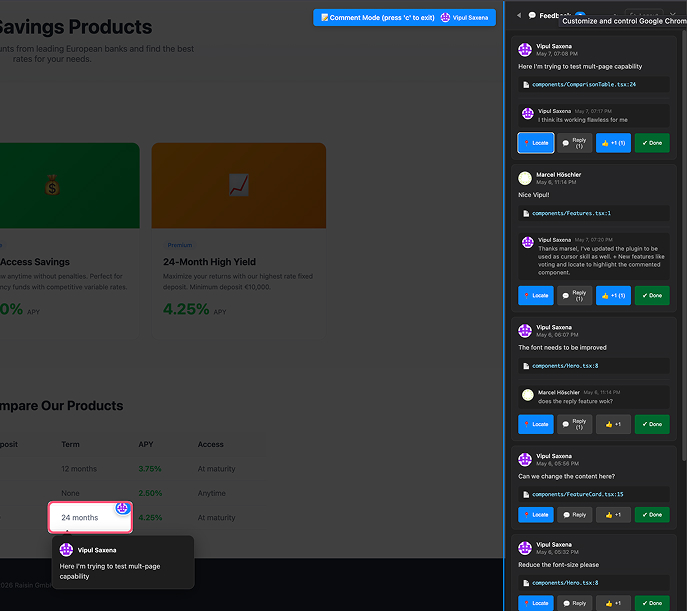Click avatar on 'The font needs to be improved' comment
Screen dimensions: 687x611
525,331
